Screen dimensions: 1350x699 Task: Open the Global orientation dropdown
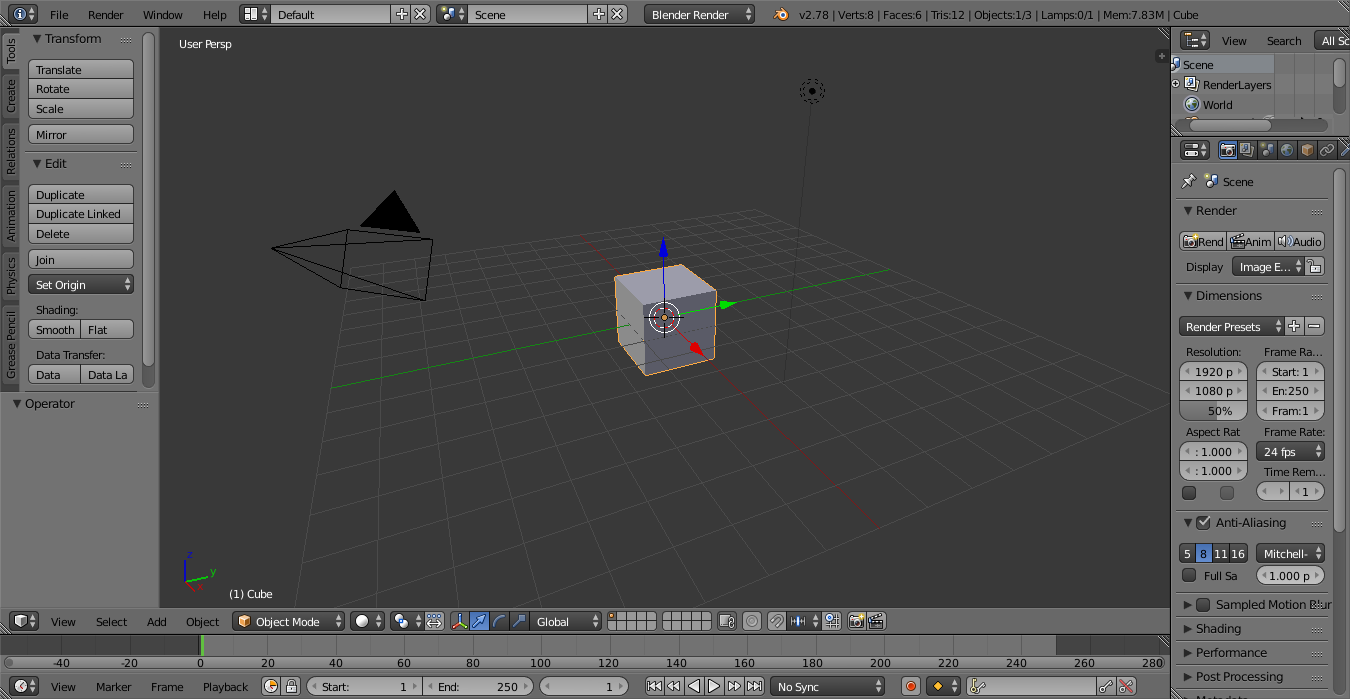(566, 621)
